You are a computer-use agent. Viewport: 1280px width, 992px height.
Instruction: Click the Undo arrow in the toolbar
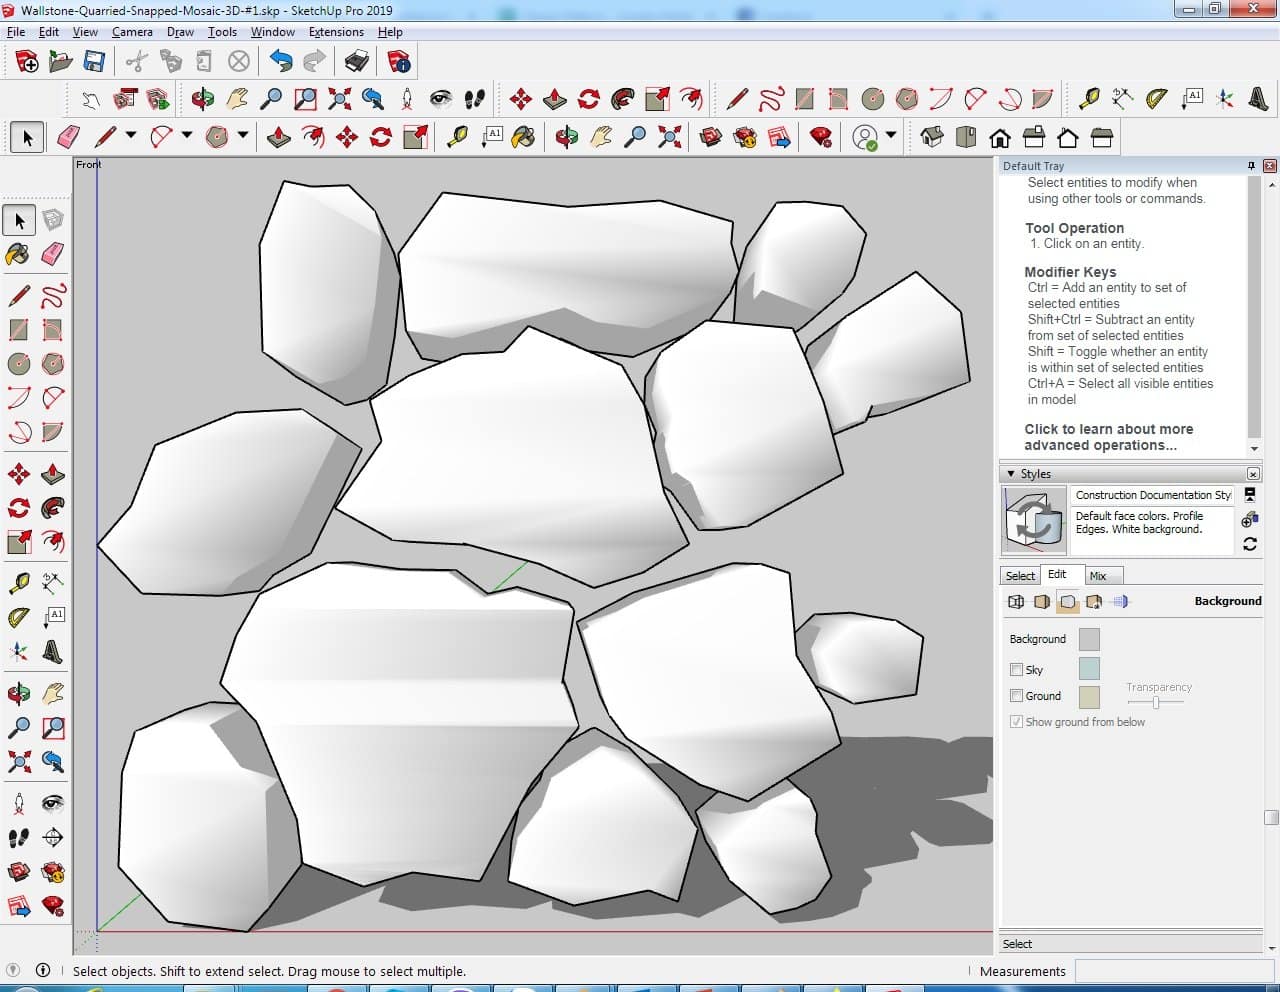[281, 62]
